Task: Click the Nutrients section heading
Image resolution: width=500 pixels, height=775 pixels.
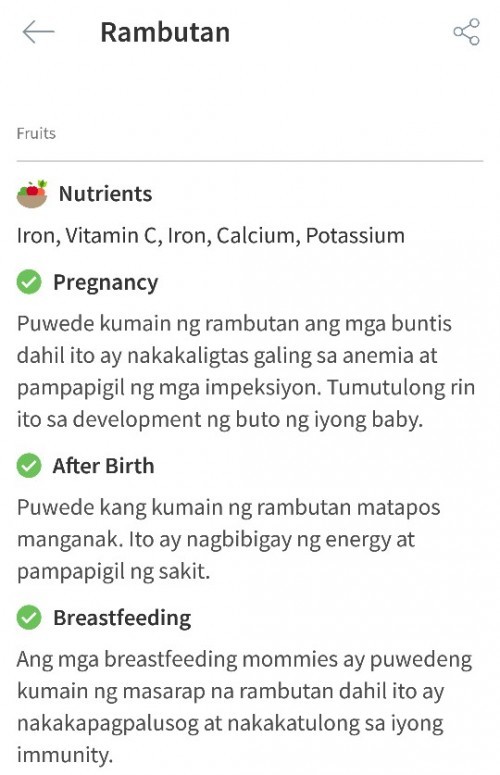Action: click(x=105, y=193)
